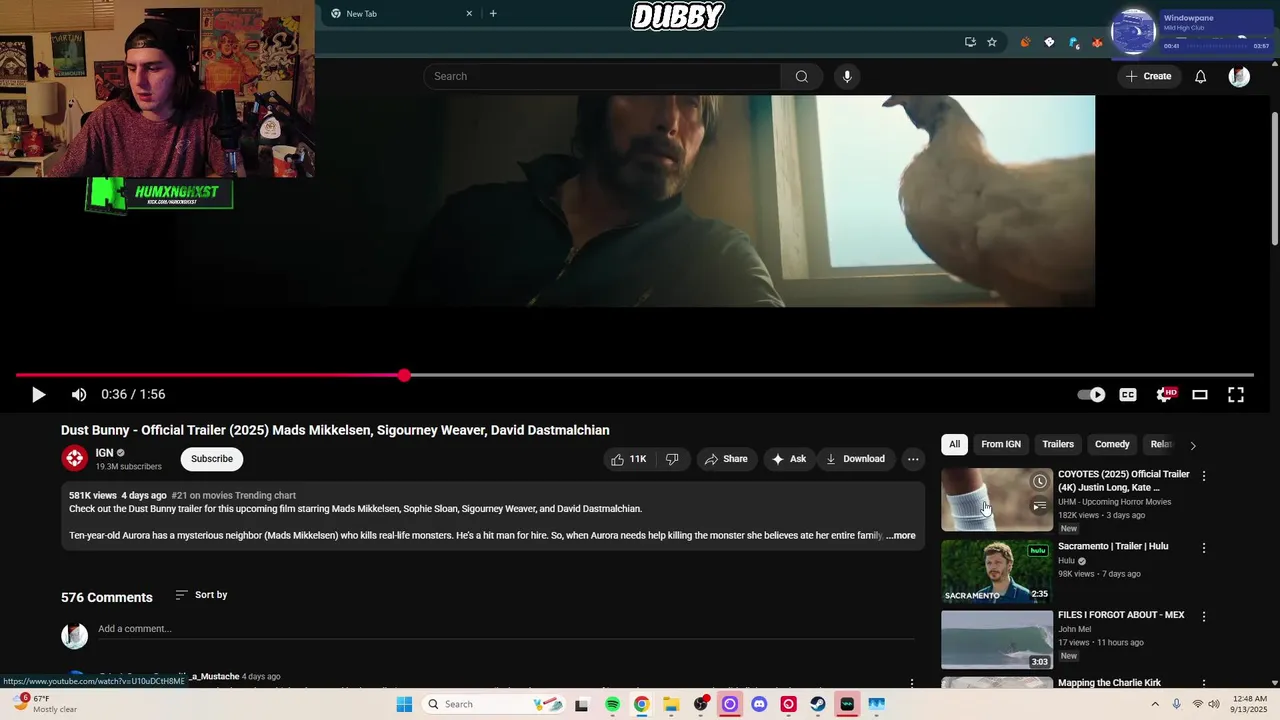
Task: Open options menu for COYOTES video
Action: pyautogui.click(x=1204, y=476)
